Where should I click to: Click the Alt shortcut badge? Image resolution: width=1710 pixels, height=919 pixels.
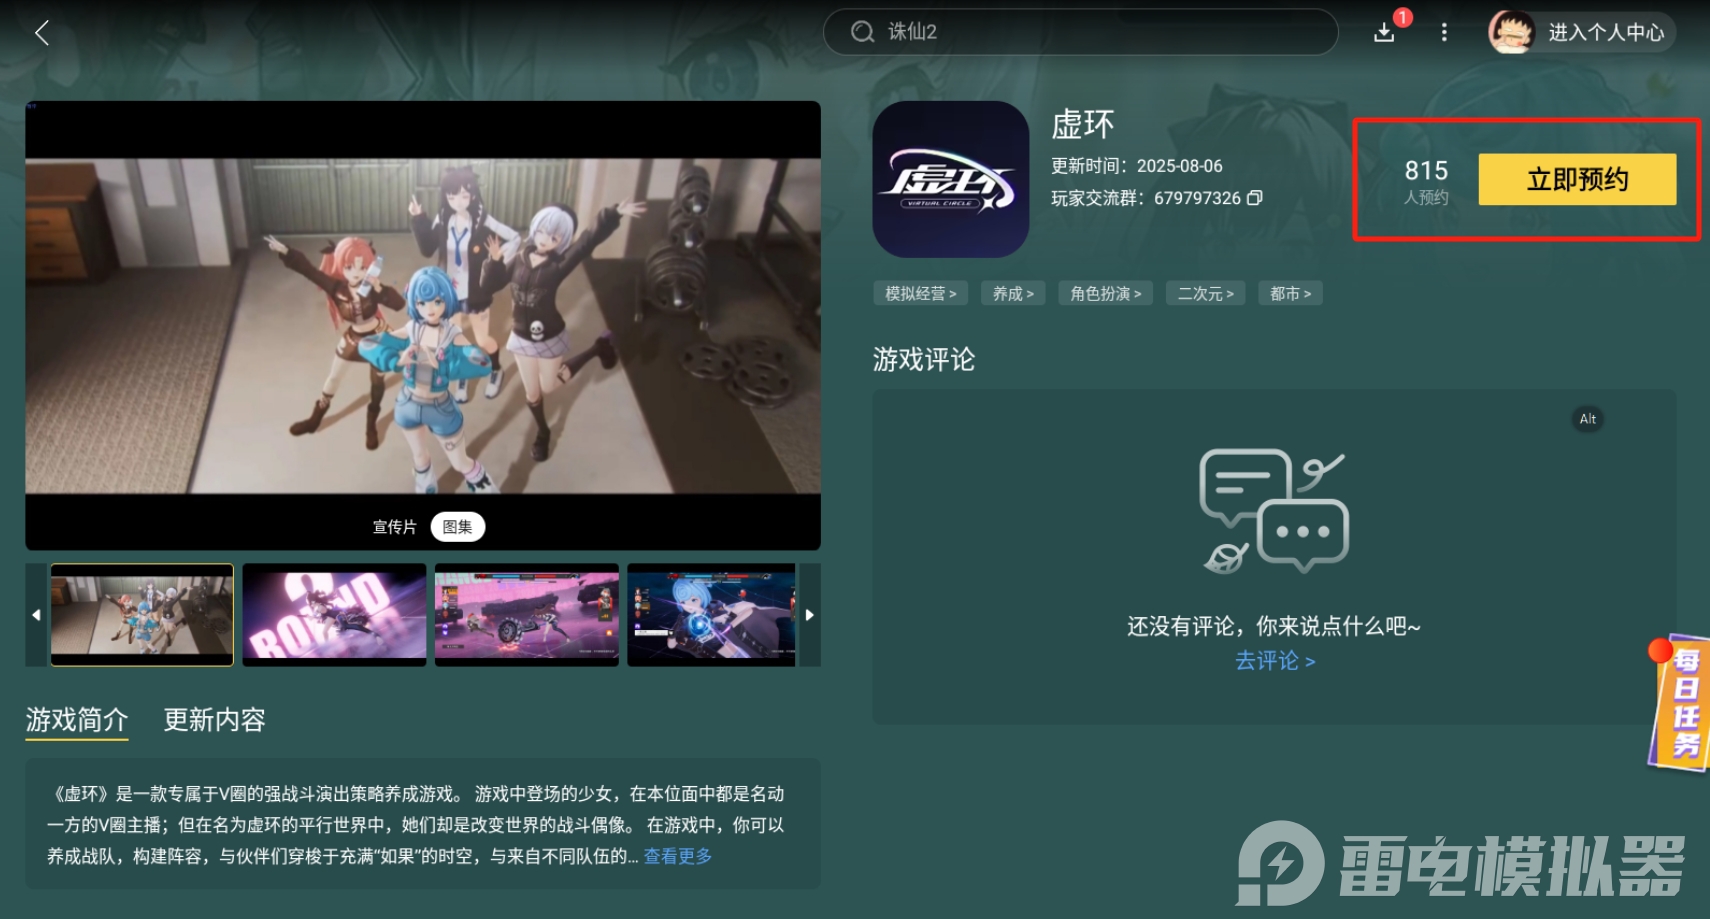point(1588,419)
